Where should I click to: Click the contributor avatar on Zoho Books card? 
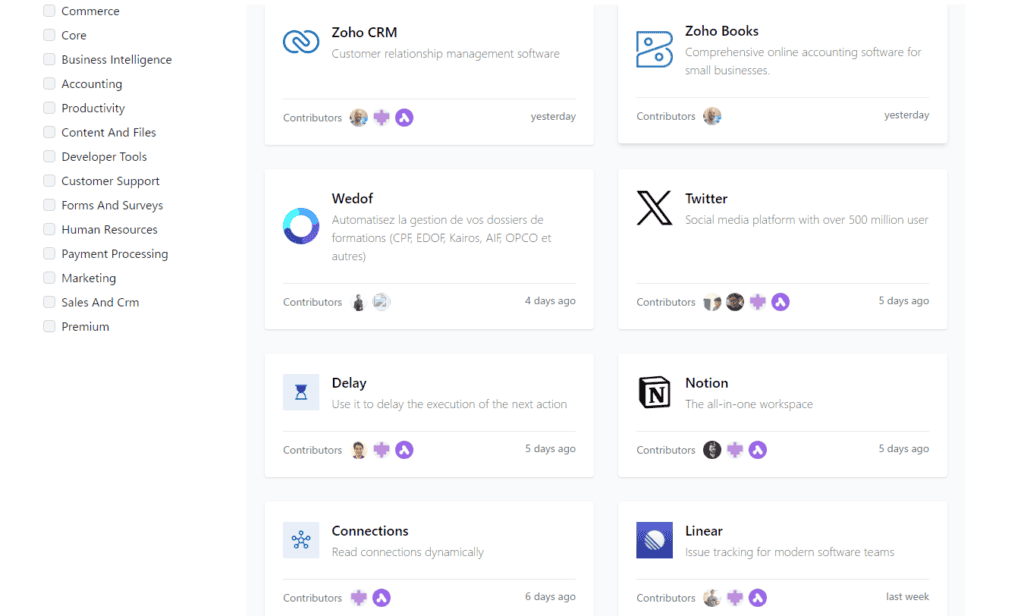[x=712, y=116]
